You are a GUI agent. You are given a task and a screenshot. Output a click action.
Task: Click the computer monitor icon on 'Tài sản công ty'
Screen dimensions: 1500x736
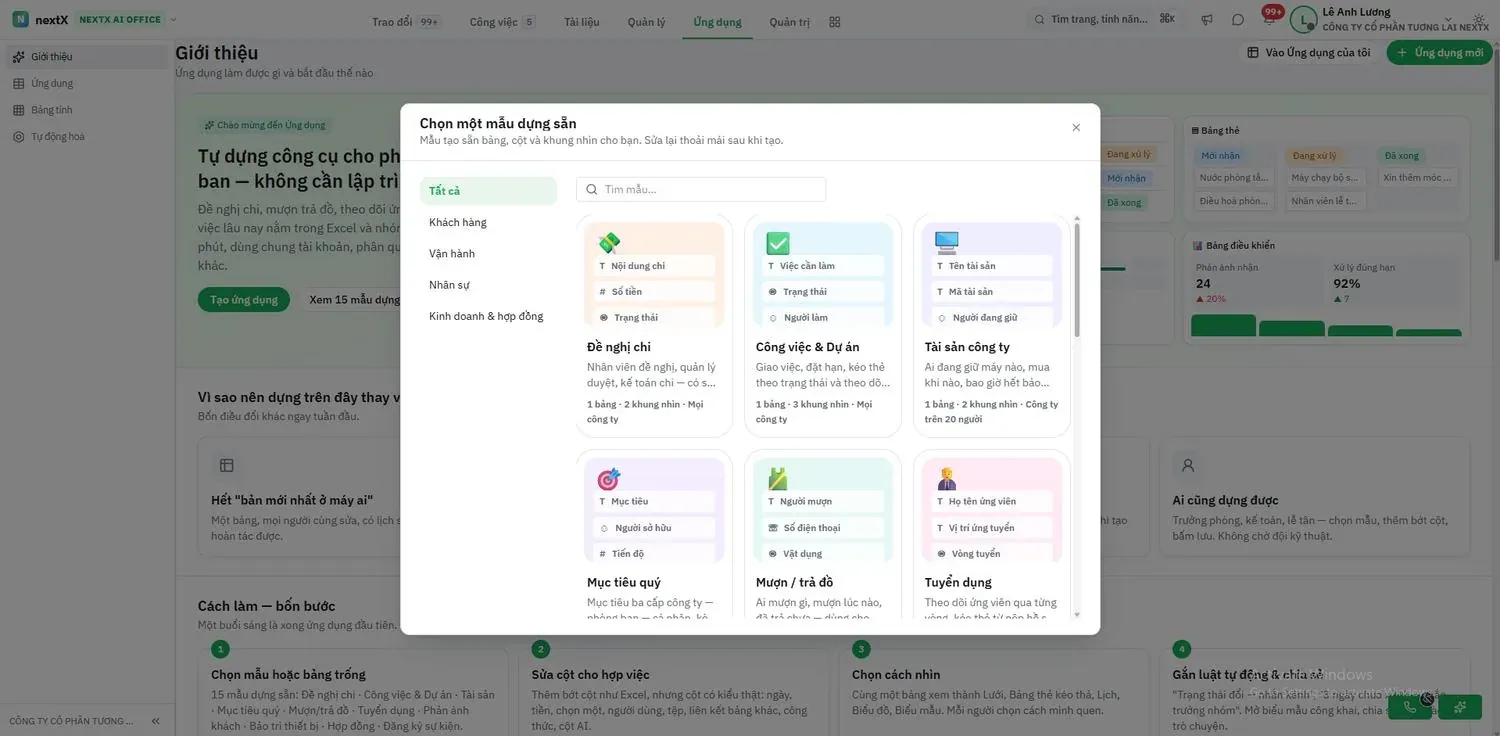(946, 243)
